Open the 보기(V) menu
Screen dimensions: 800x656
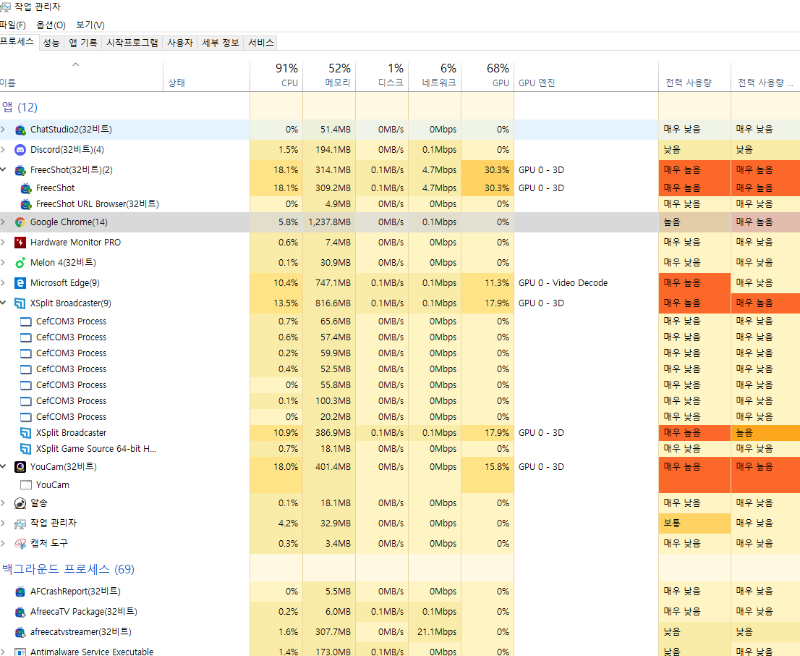[x=90, y=25]
